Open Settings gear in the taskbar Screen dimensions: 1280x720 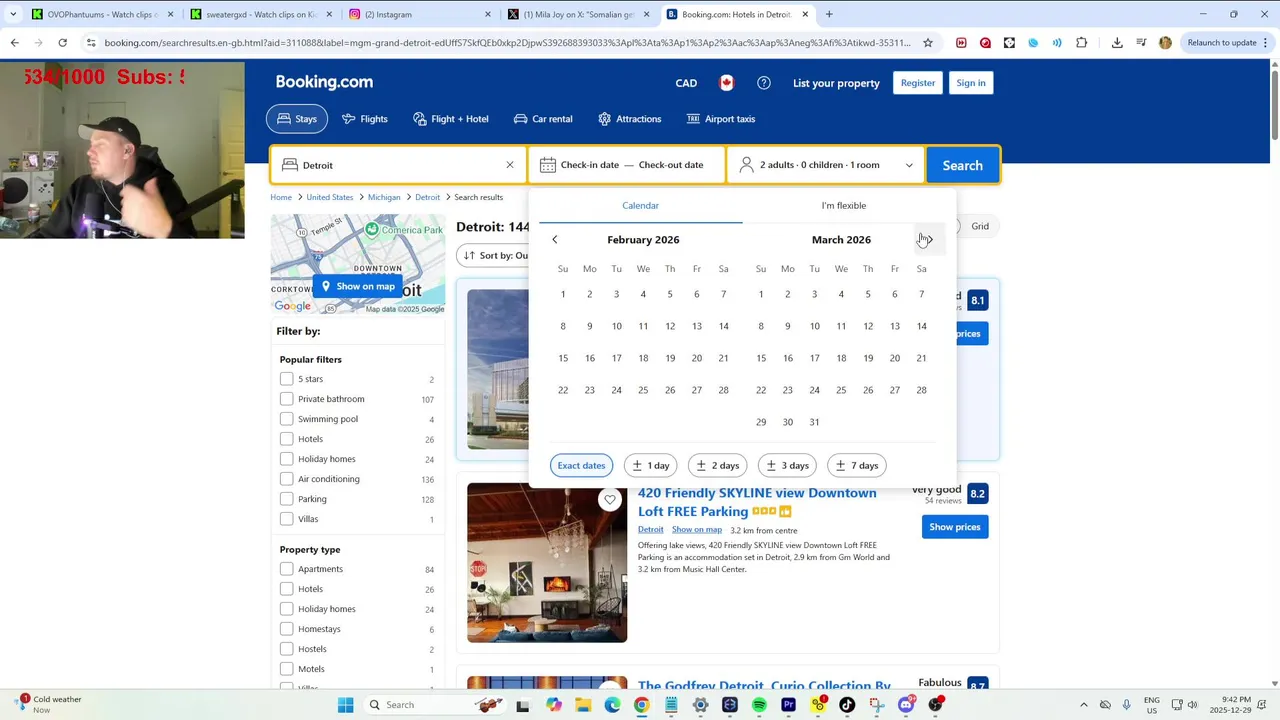click(700, 705)
